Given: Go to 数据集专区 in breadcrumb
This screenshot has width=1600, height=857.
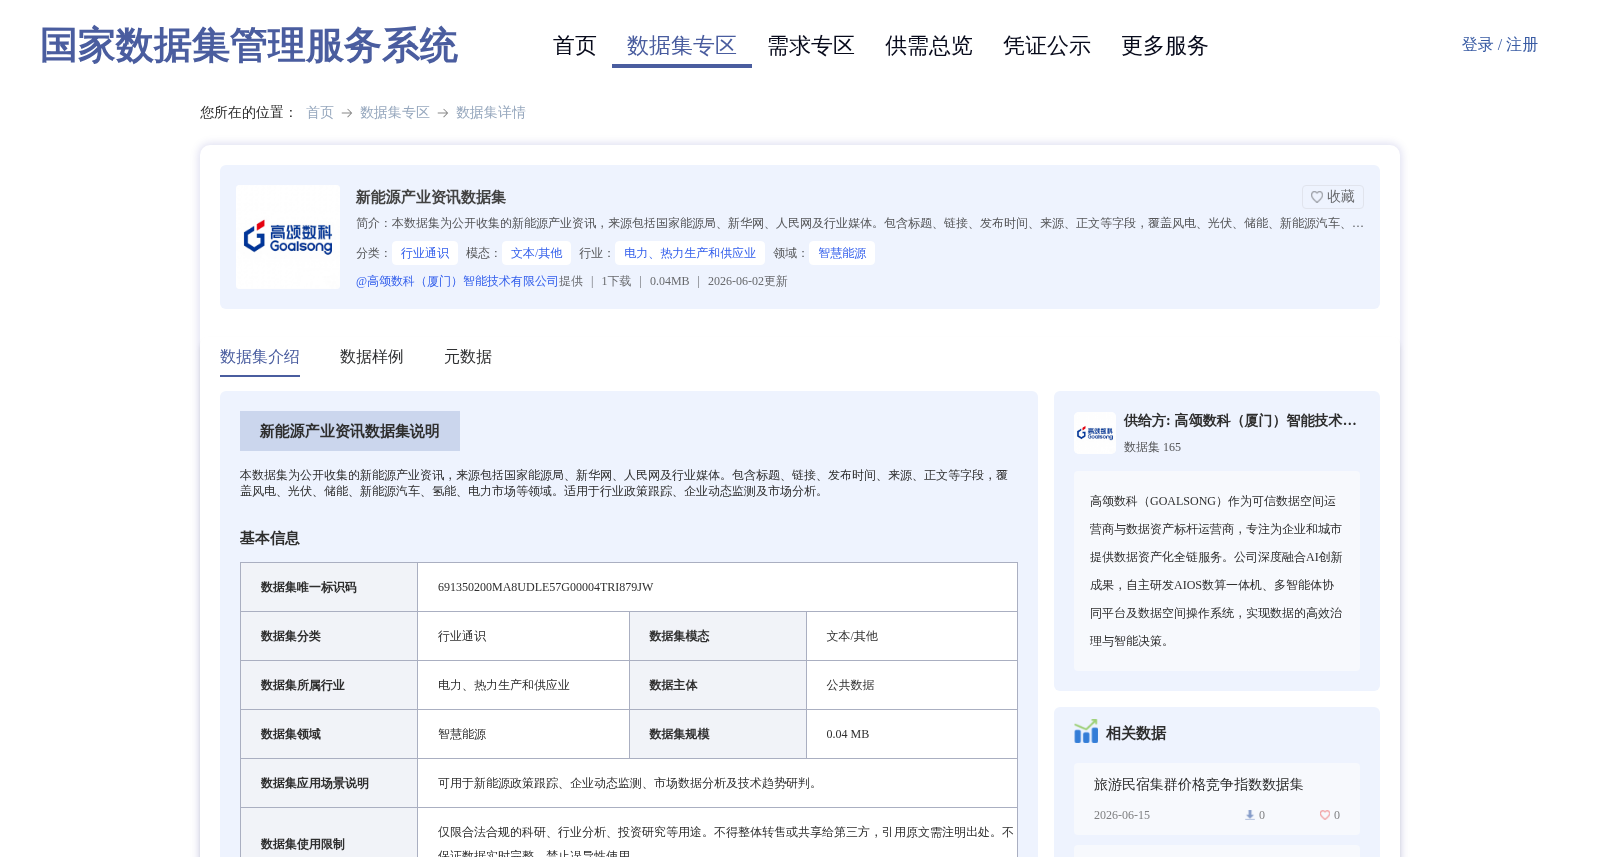Looking at the screenshot, I should point(395,113).
